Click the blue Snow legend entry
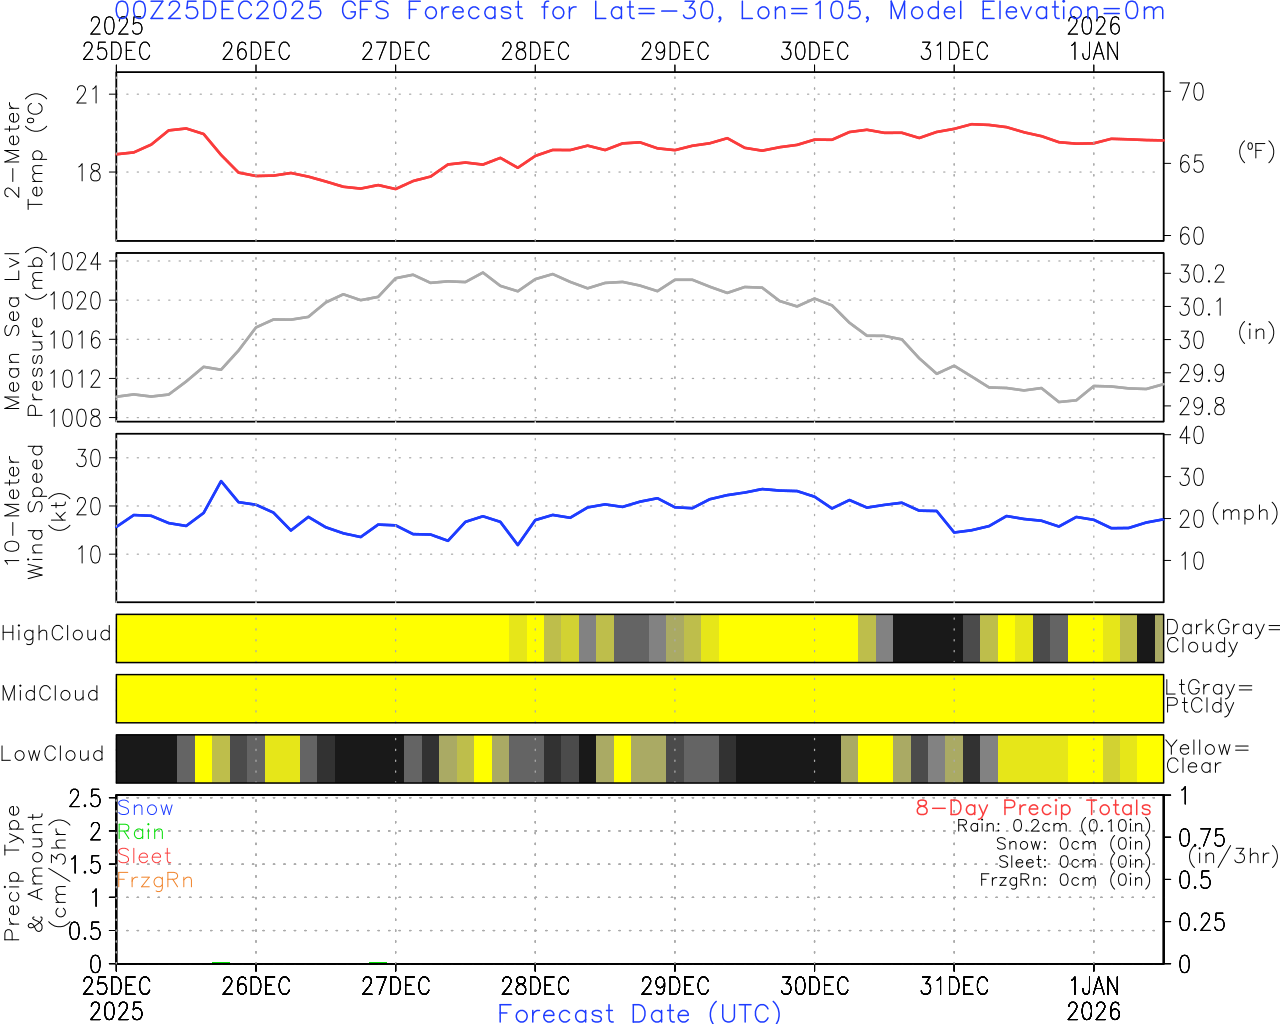Viewport: 1280px width, 1024px height. click(145, 808)
